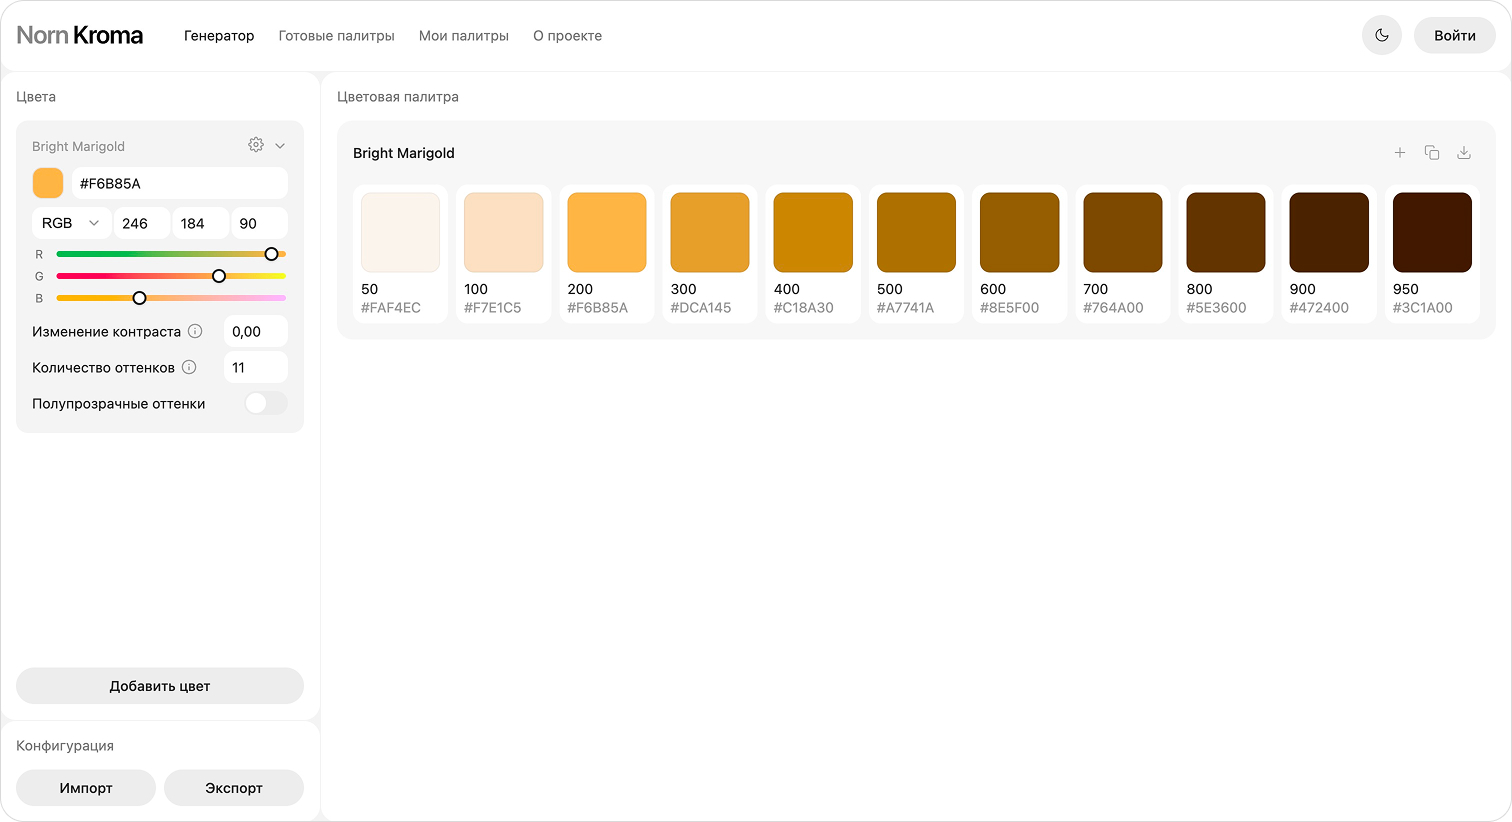Viewport: 1512px width, 822px height.
Task: Click the plus icon in the palette header
Action: click(1400, 153)
